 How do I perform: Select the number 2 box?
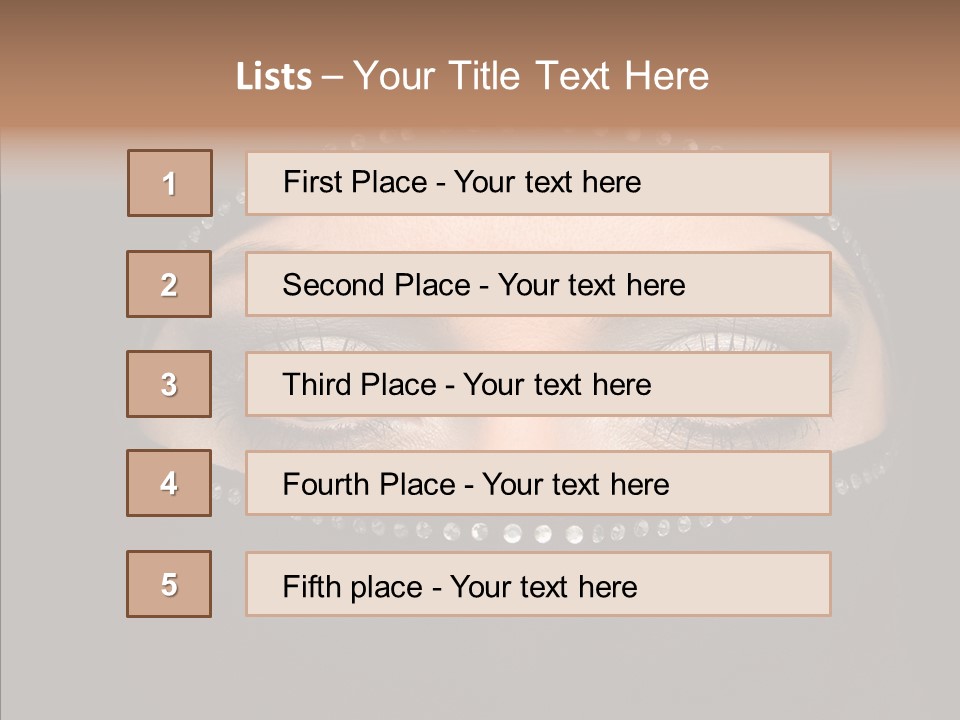tap(169, 284)
